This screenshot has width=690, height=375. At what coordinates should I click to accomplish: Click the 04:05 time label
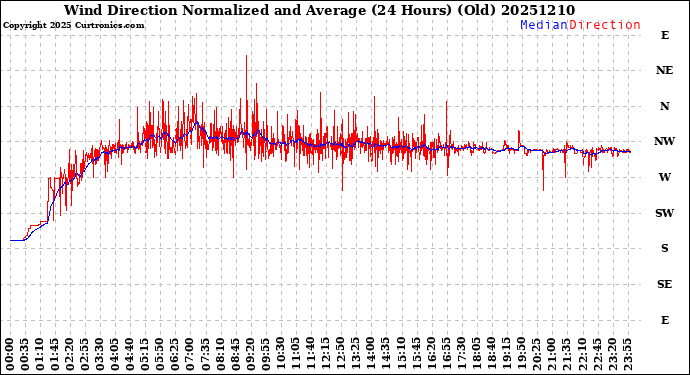(115, 354)
